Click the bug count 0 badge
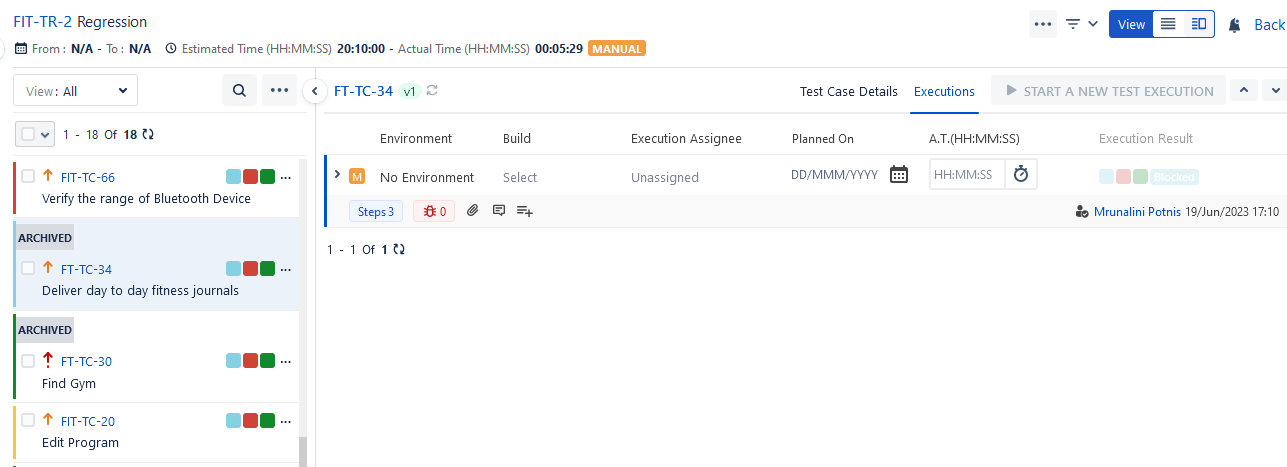Viewport: 1287px width, 467px height. (x=435, y=211)
